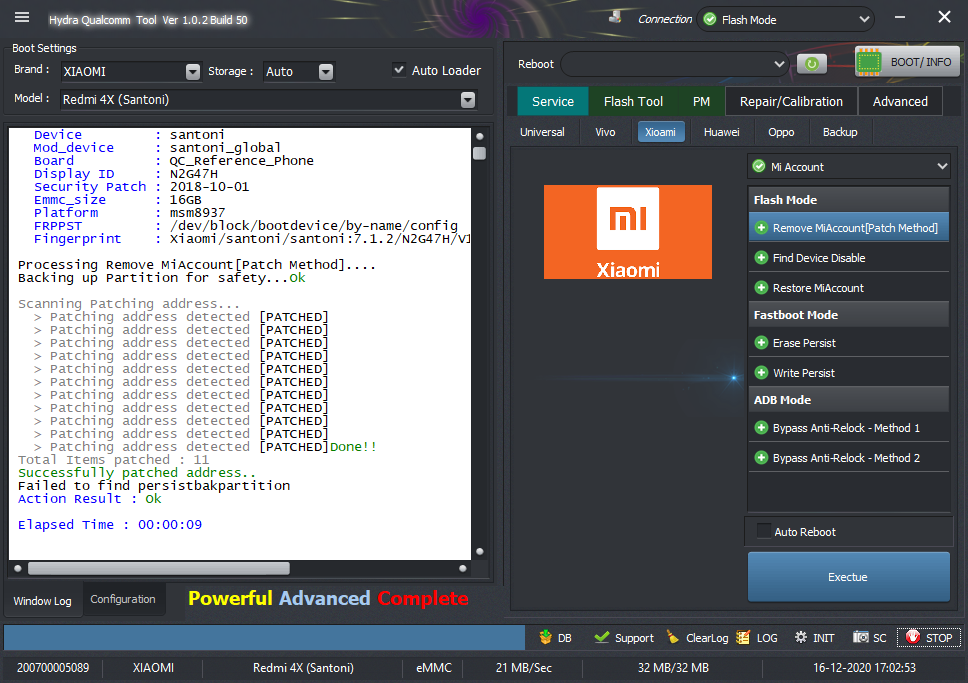Select Remove MiAccount[Patch Method] option
Screen dimensions: 968x683
click(849, 228)
